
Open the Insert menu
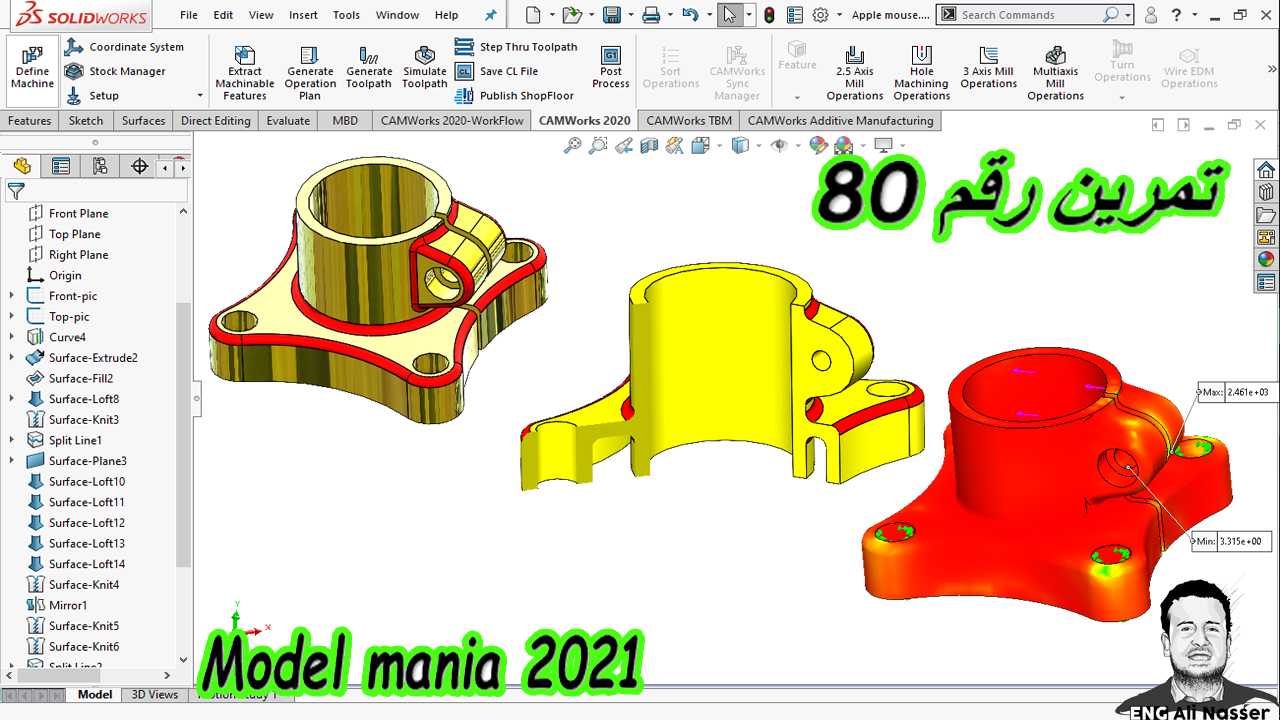click(303, 15)
